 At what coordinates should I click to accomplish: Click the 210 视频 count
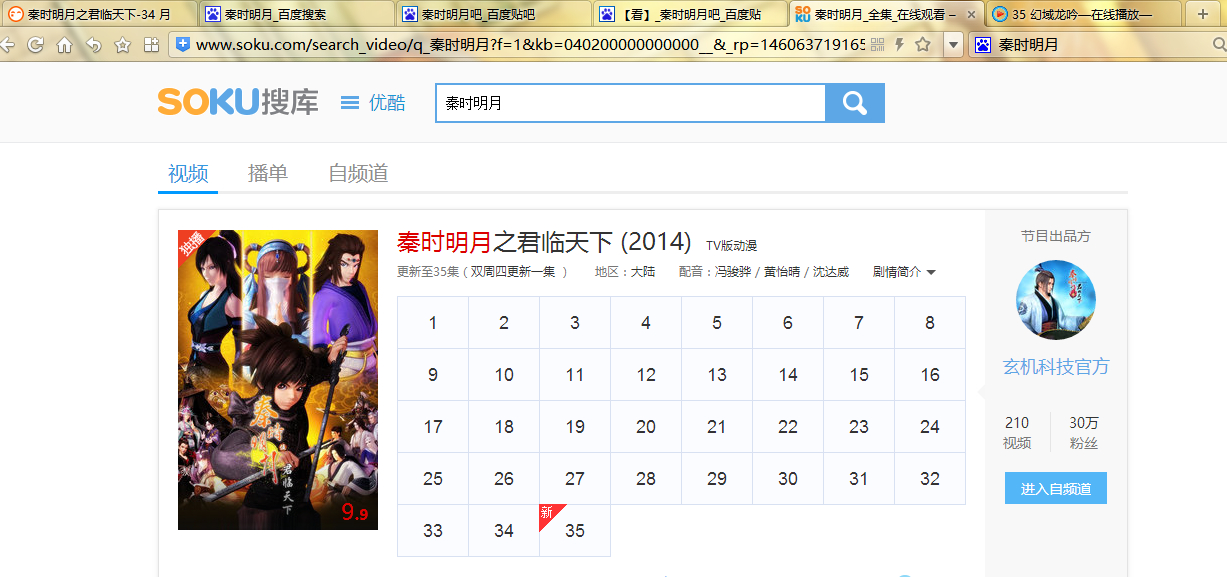tap(1017, 432)
